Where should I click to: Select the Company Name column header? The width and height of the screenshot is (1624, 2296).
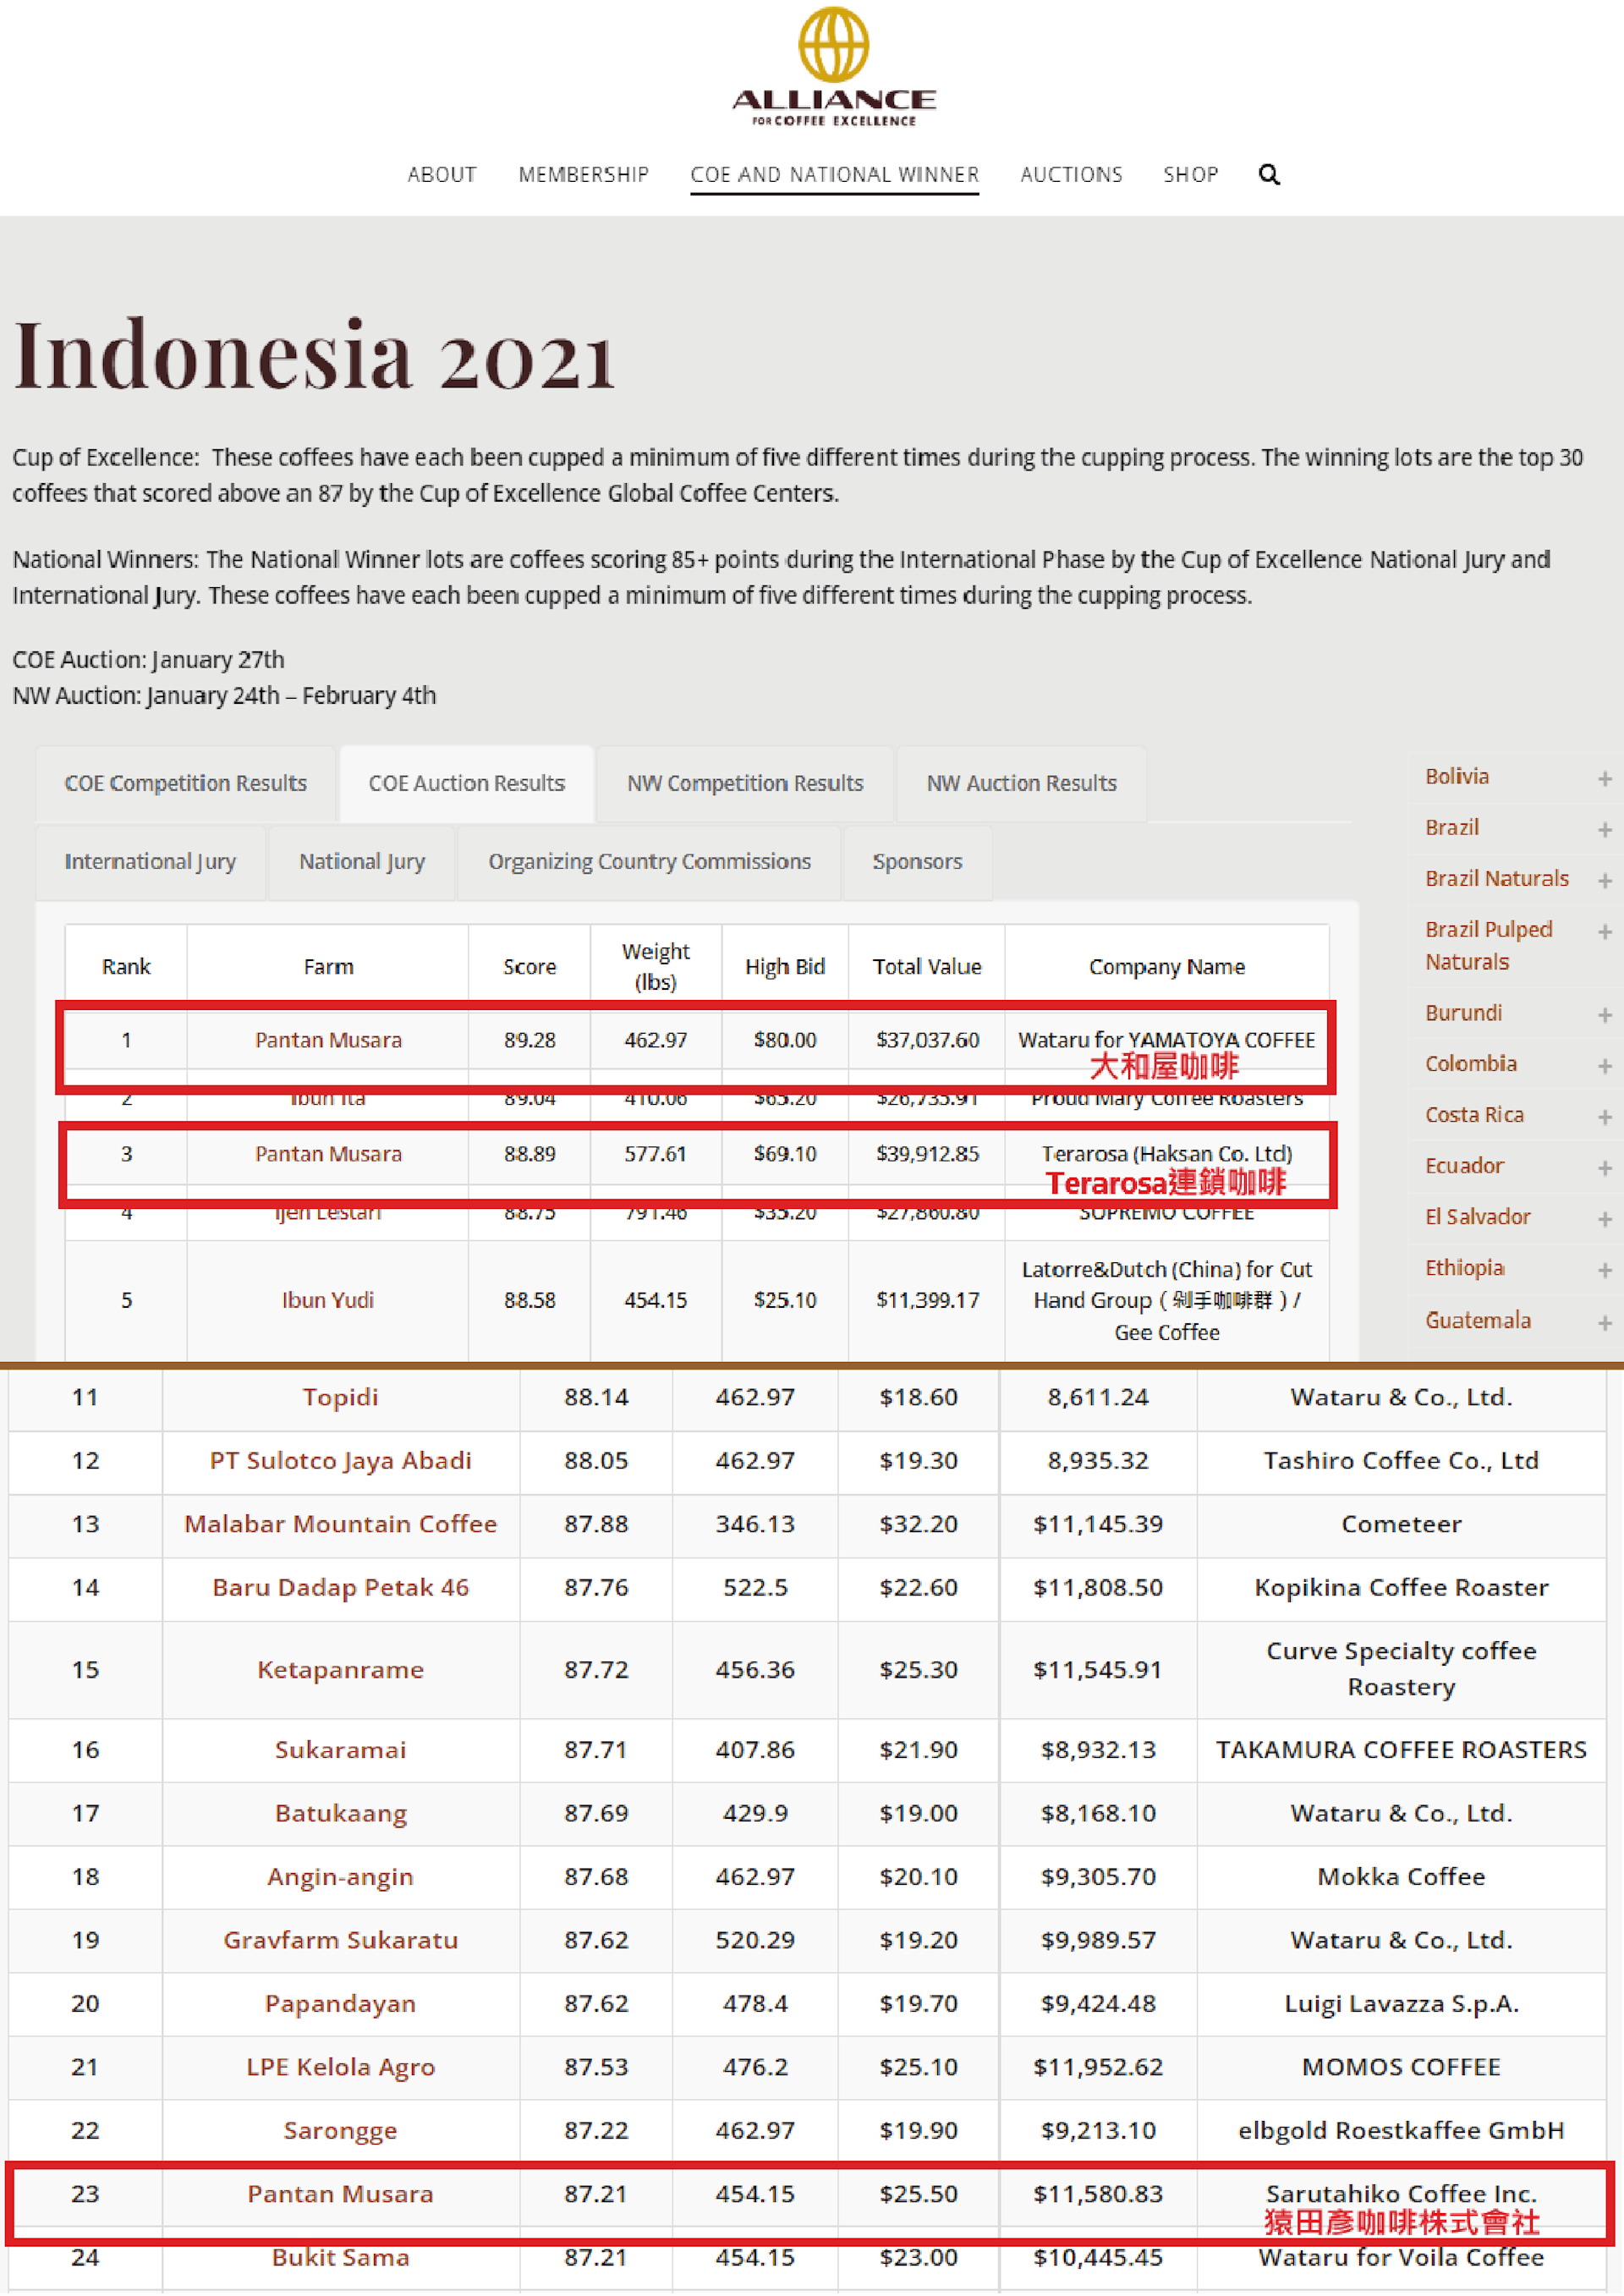tap(1167, 968)
